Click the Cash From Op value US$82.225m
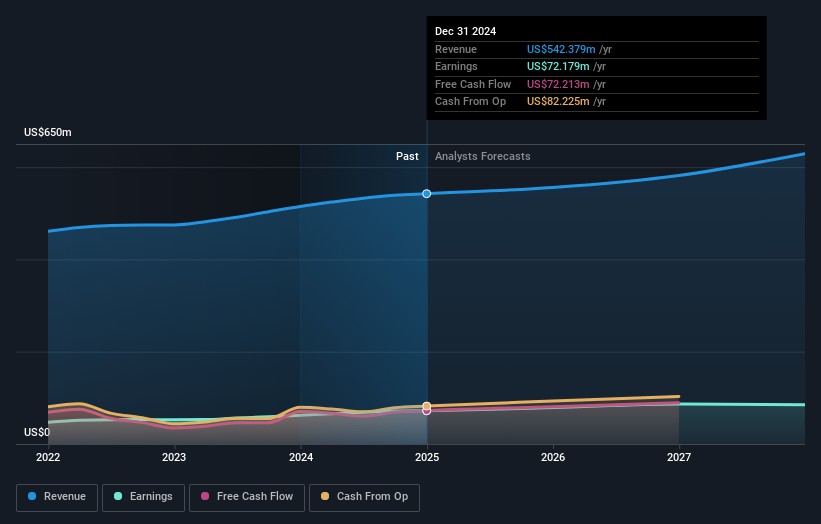This screenshot has width=821, height=524. 558,102
